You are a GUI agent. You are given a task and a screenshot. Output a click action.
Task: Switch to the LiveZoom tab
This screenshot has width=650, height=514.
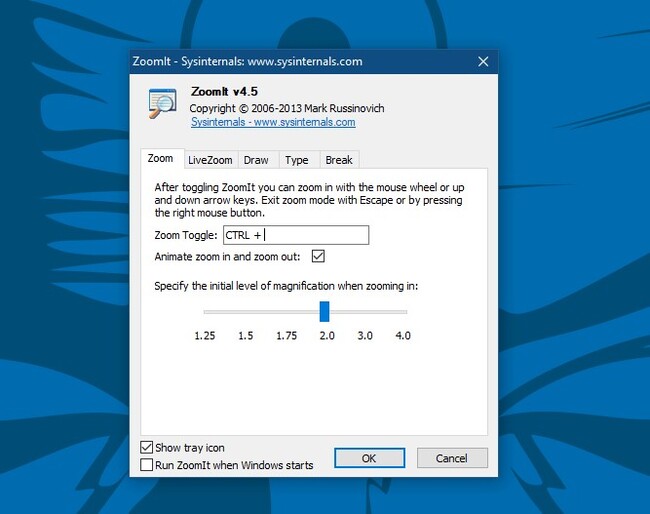pyautogui.click(x=210, y=160)
